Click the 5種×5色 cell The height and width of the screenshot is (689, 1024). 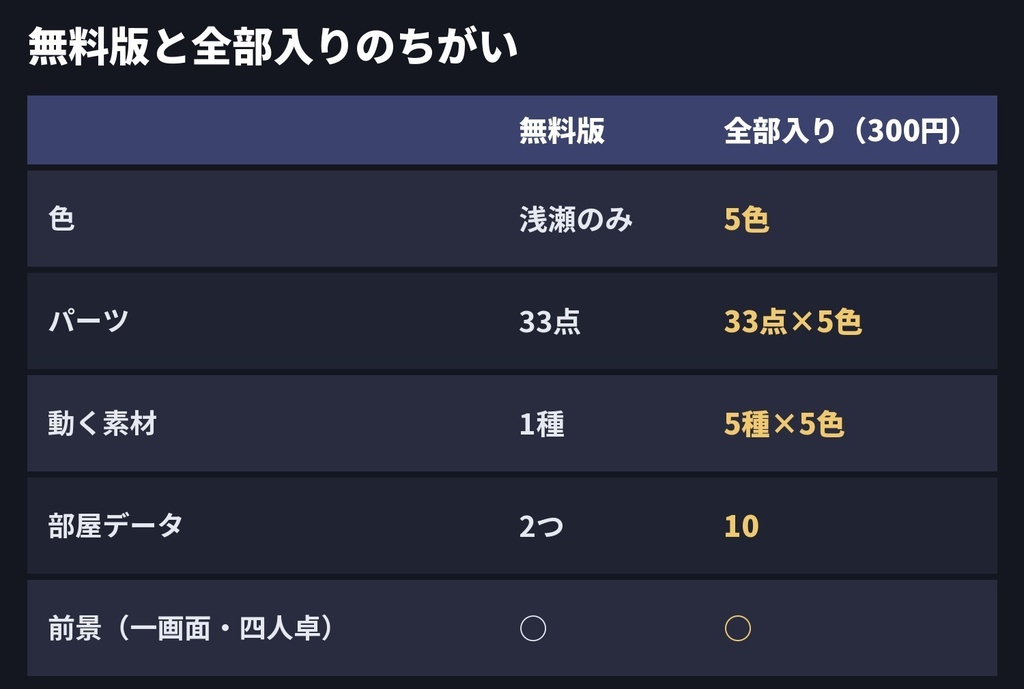tap(784, 424)
